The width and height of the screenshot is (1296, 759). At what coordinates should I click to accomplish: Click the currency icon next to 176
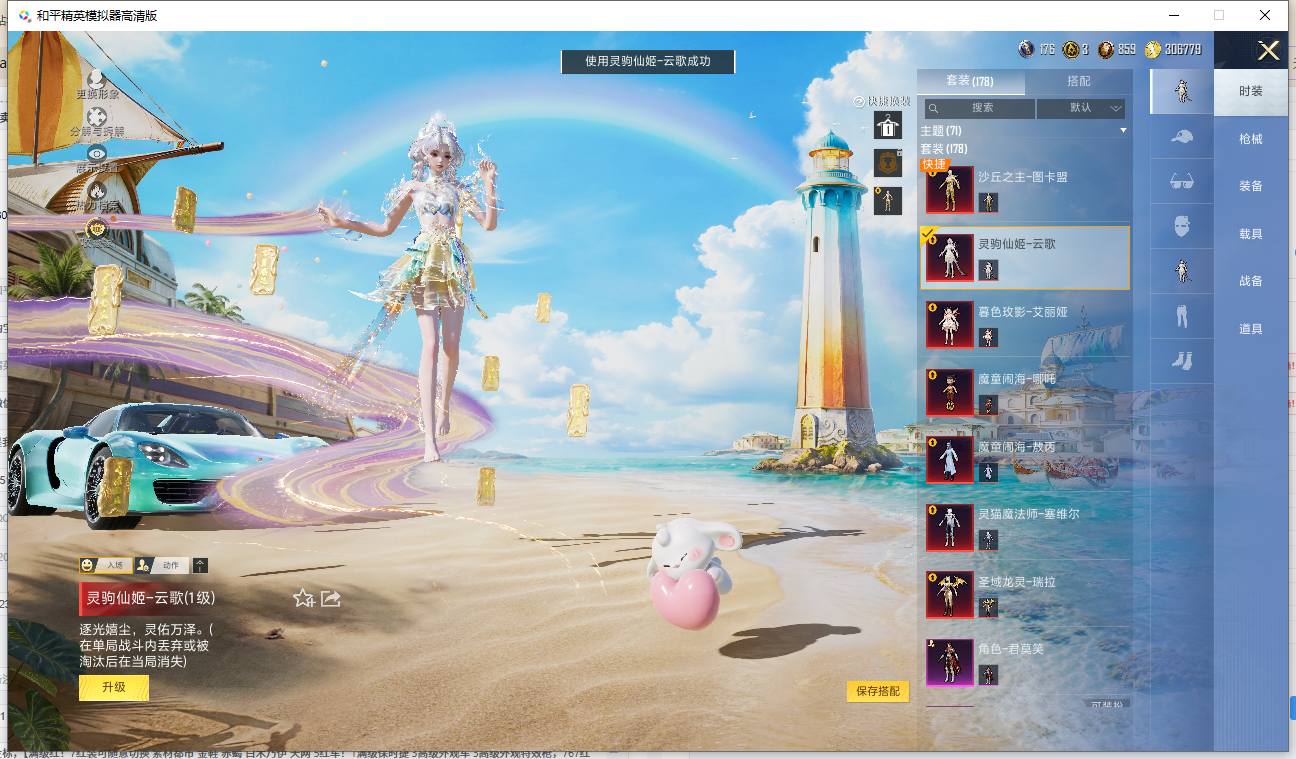coord(1026,49)
